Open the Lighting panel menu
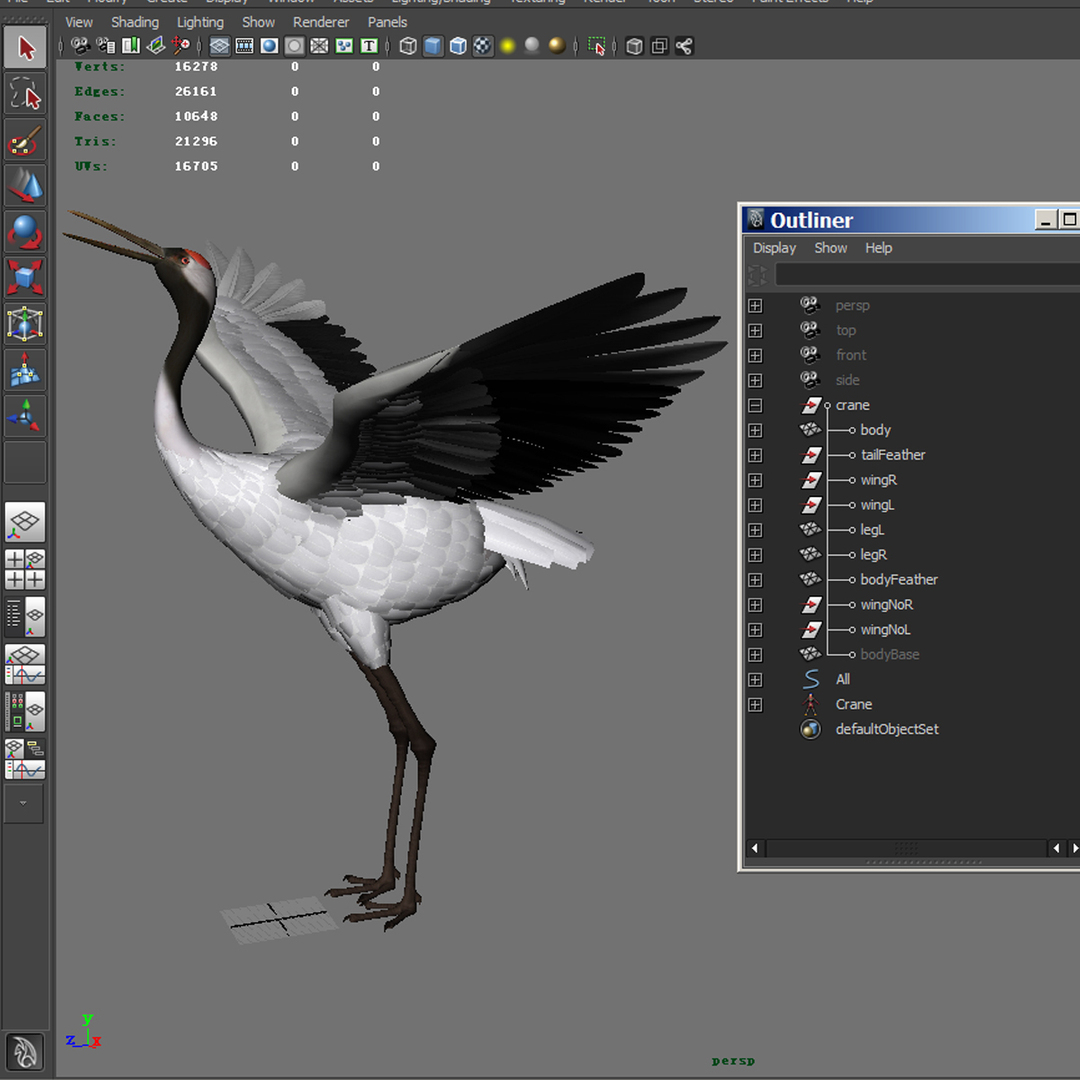 click(200, 22)
